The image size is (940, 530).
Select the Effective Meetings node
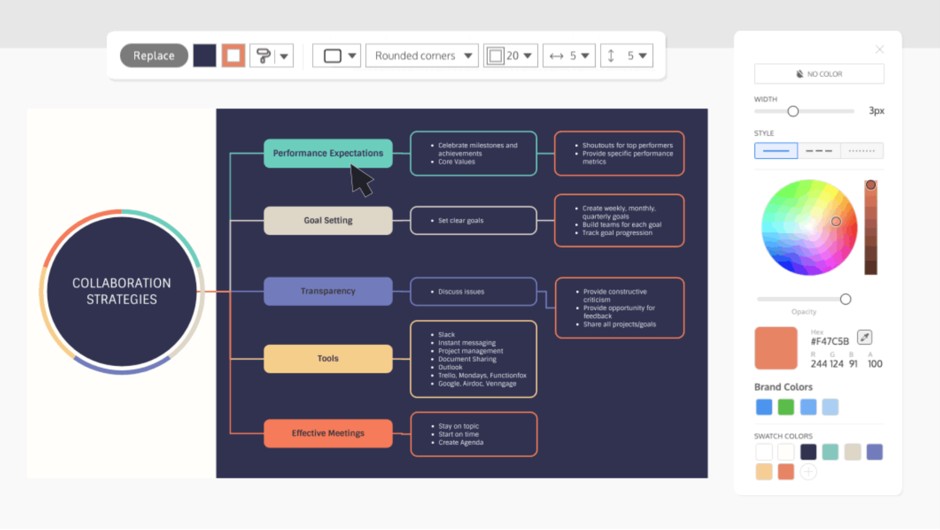click(328, 433)
